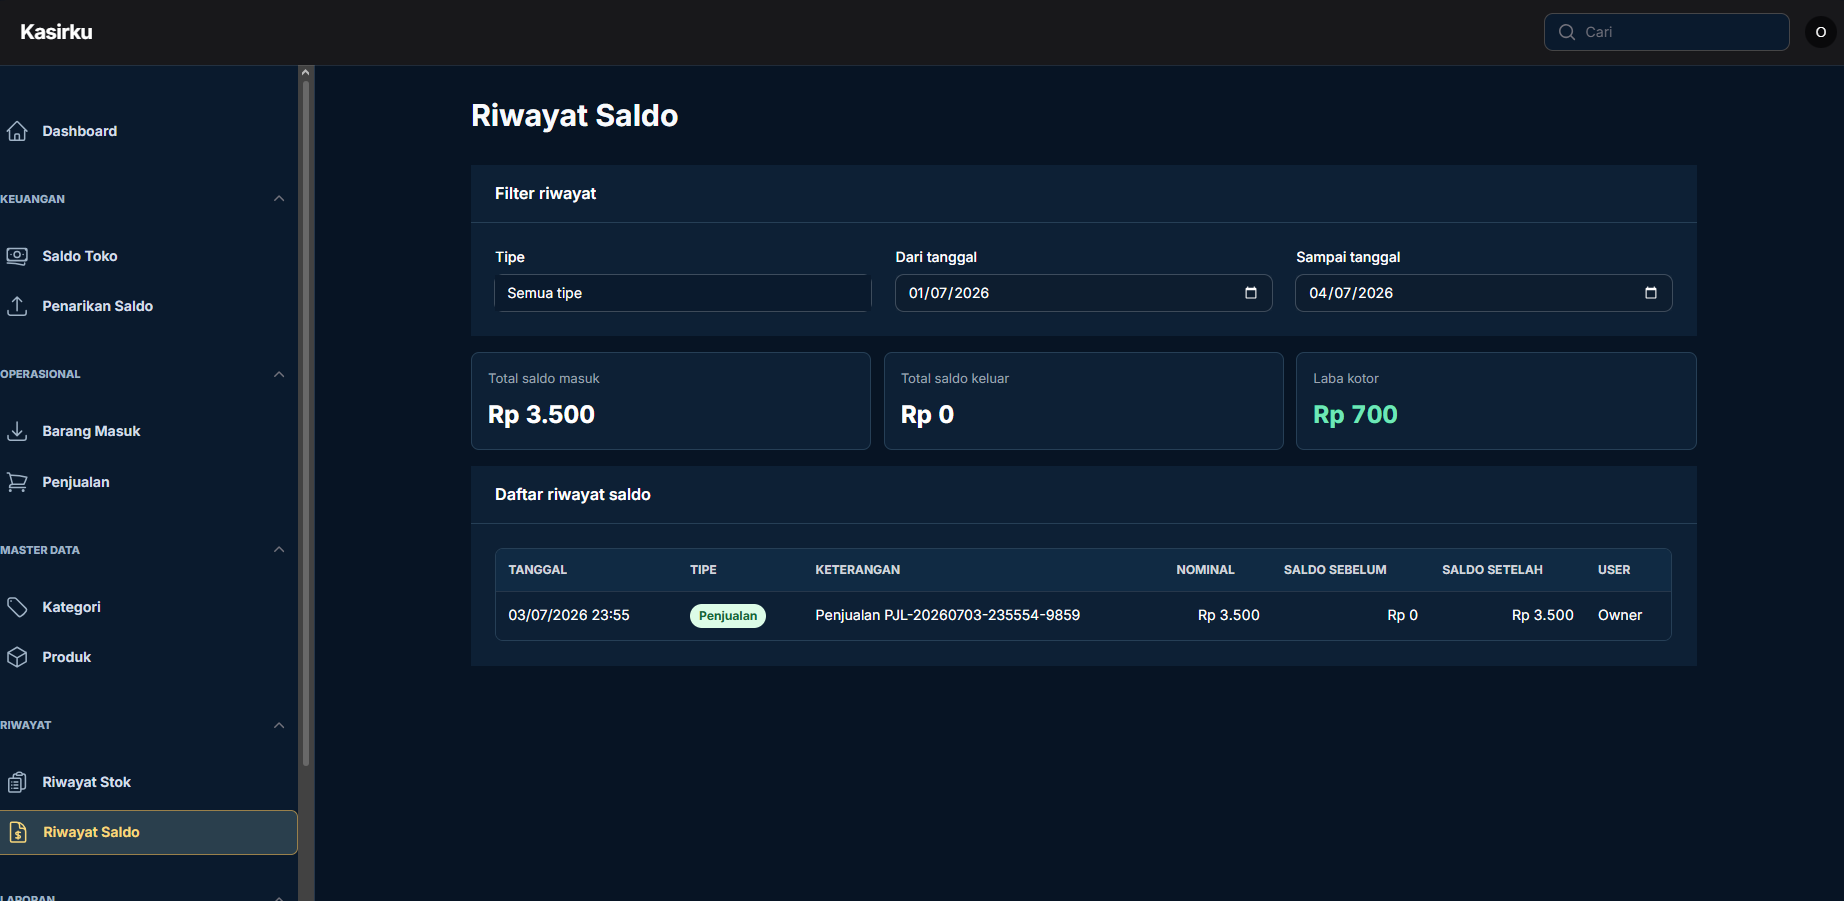Click the TANGGAL column header
The image size is (1844, 901).
[x=537, y=570]
